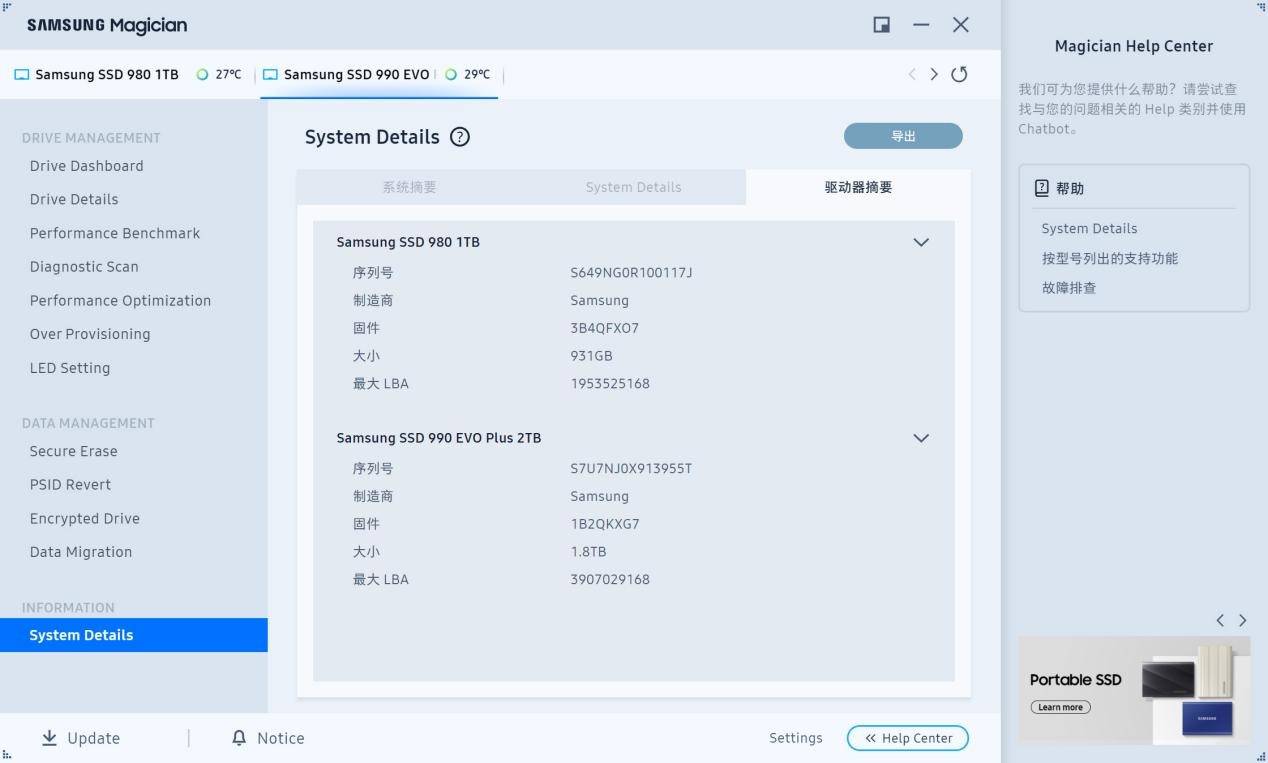Click the Notice bell icon
Image resolution: width=1268 pixels, height=763 pixels.
[239, 738]
